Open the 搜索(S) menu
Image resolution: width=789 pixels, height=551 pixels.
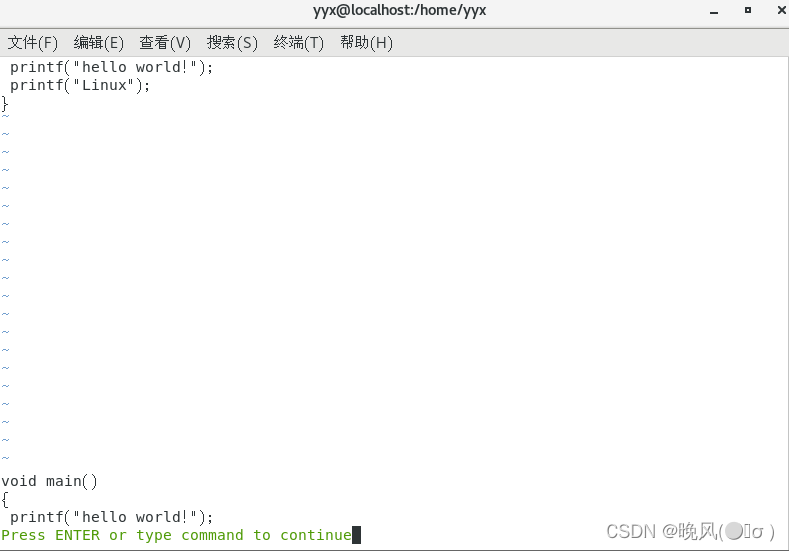coord(232,43)
